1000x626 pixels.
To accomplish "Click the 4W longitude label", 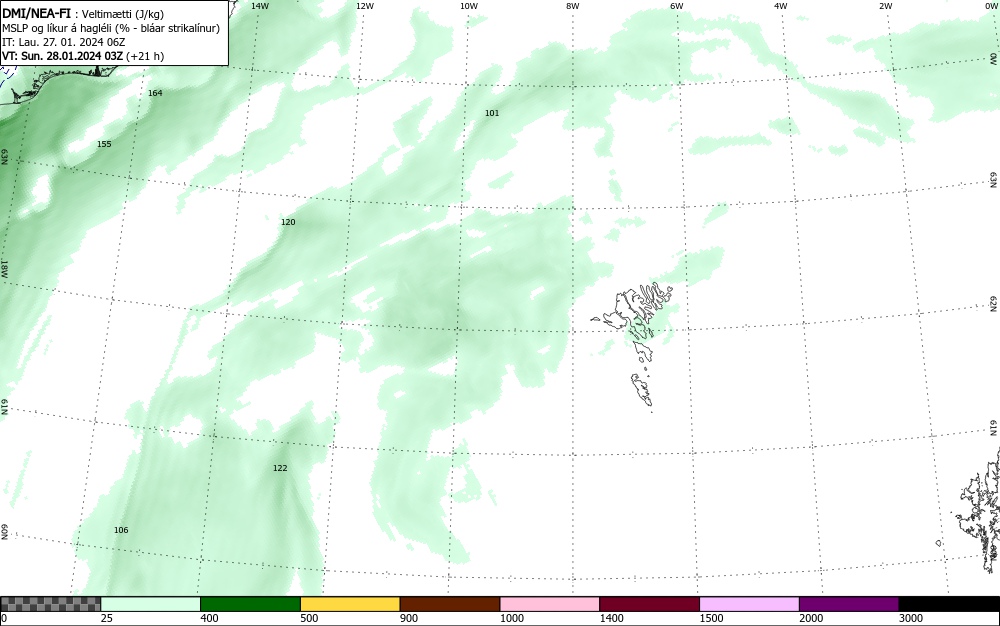I will click(781, 6).
